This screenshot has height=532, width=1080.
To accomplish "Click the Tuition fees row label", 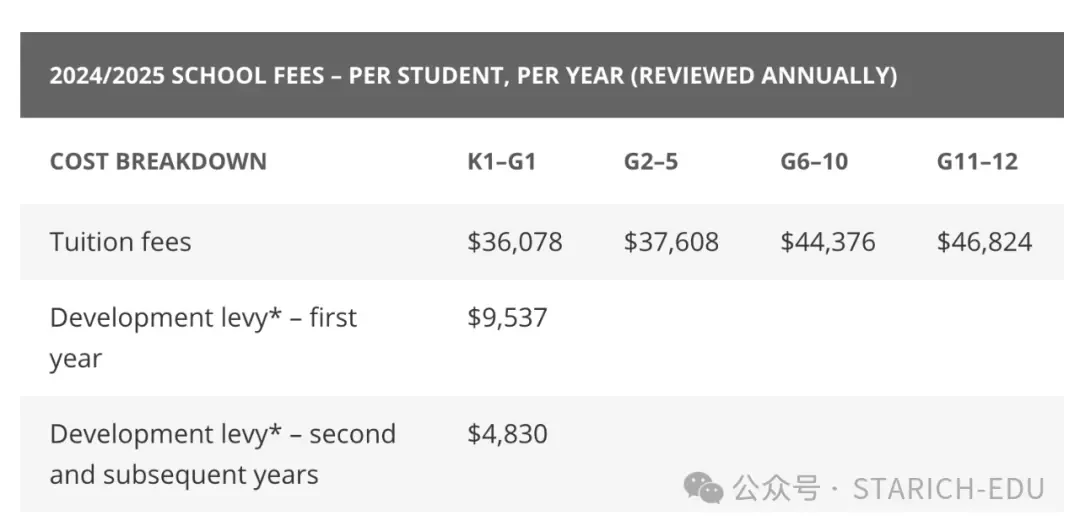I will pyautogui.click(x=121, y=242).
